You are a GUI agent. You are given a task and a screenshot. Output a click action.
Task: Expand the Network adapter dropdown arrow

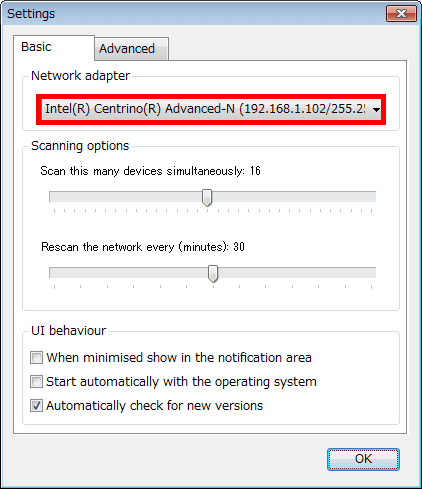pos(376,109)
